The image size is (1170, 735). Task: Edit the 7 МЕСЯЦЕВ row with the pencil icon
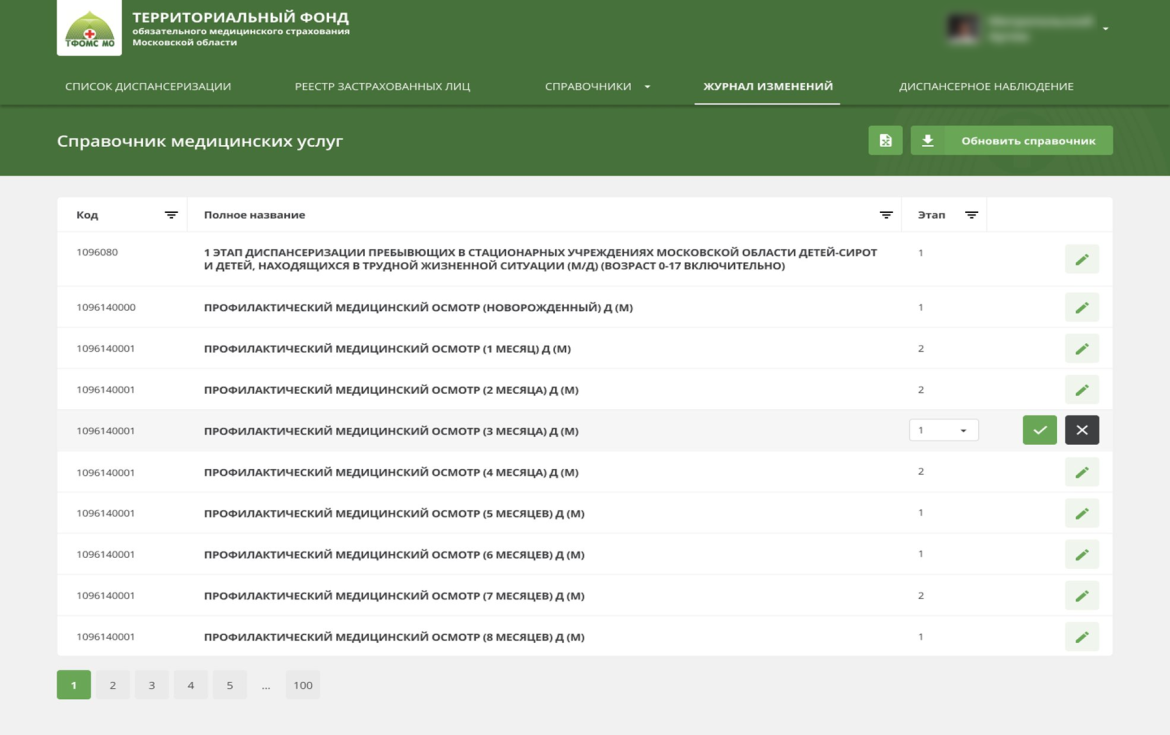pos(1081,595)
